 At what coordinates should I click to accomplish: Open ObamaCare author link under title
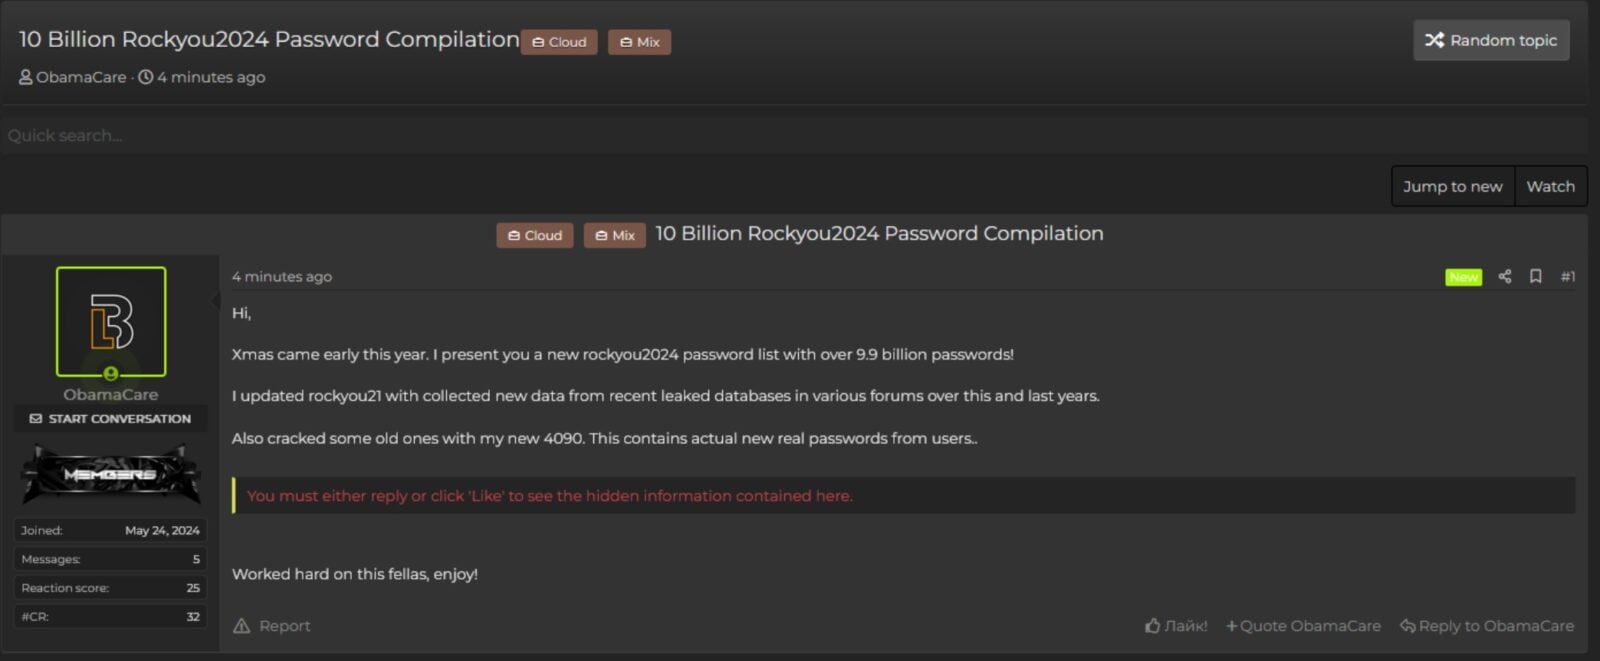[x=81, y=77]
